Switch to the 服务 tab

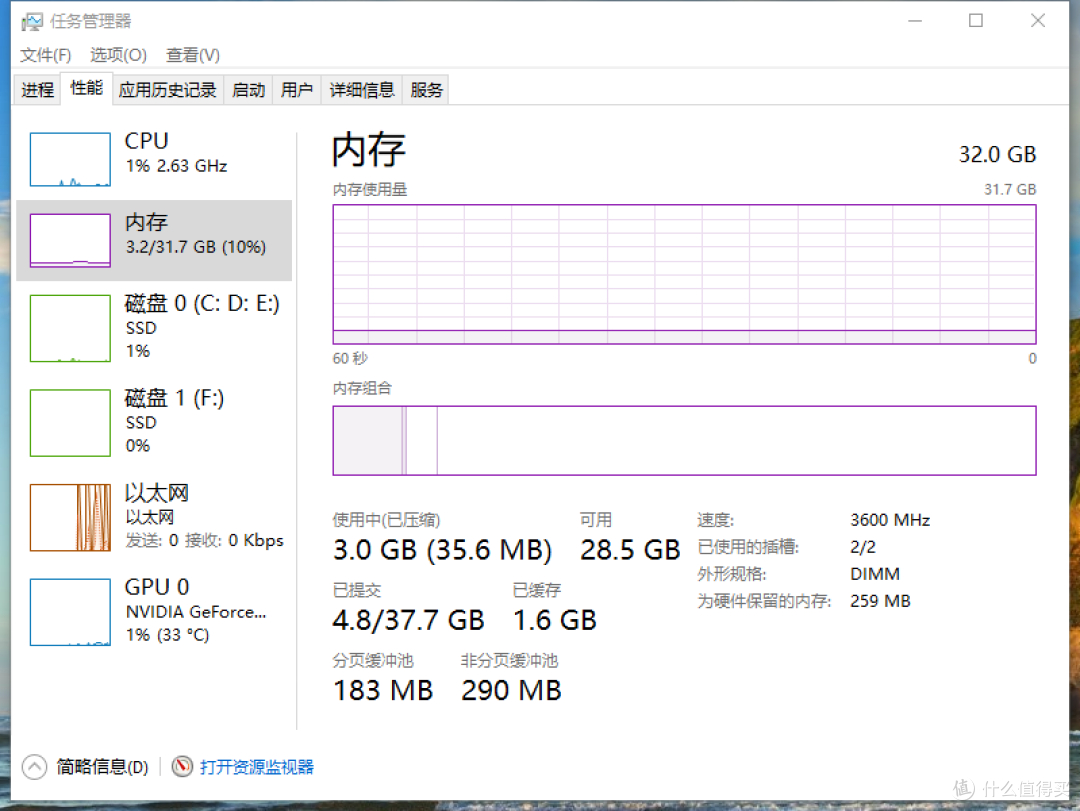426,90
